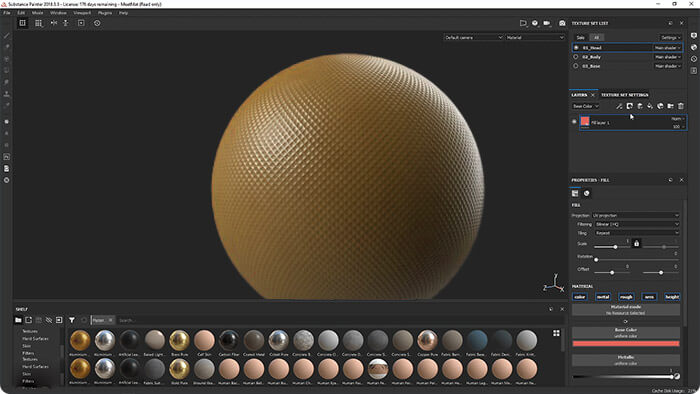This screenshot has width=700, height=394.
Task: Click the import resource icon in the Shelf
Action: click(x=29, y=320)
